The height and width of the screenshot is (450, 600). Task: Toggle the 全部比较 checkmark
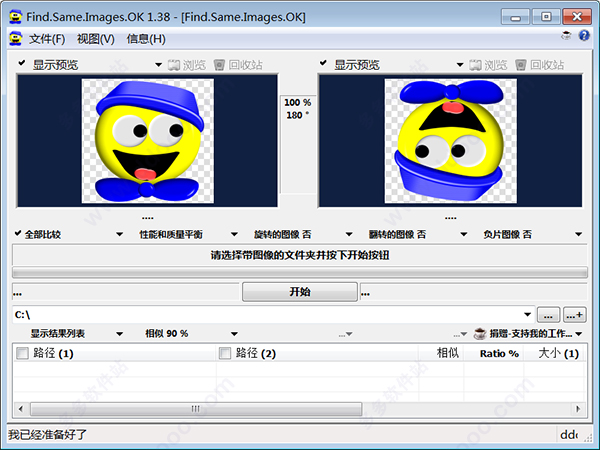tap(18, 233)
